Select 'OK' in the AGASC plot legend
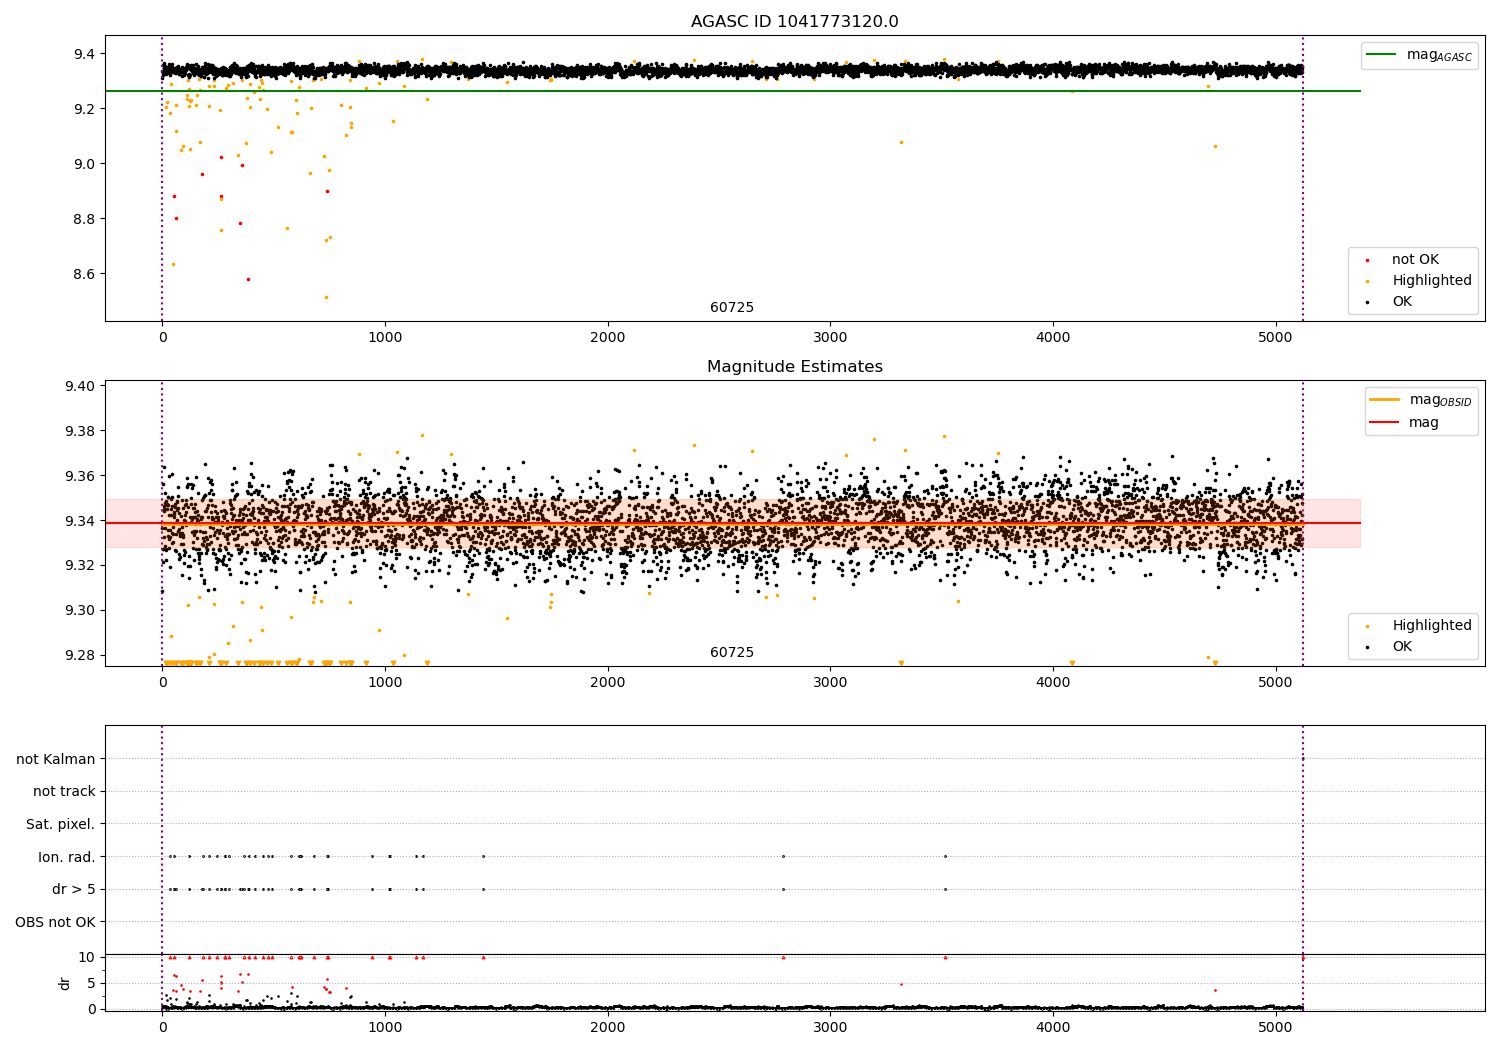 click(1402, 302)
